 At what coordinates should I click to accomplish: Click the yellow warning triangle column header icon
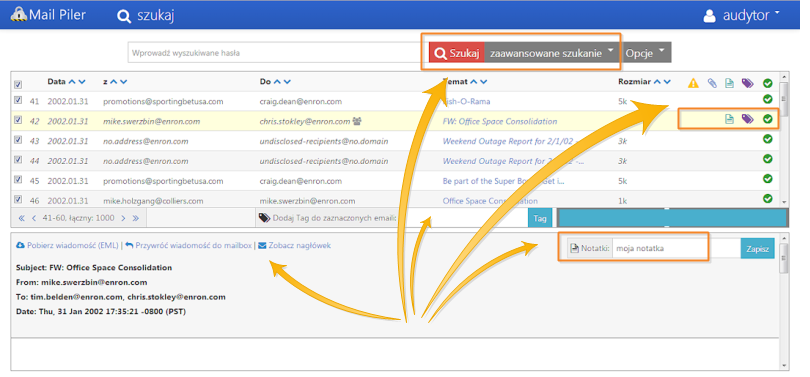pyautogui.click(x=693, y=83)
